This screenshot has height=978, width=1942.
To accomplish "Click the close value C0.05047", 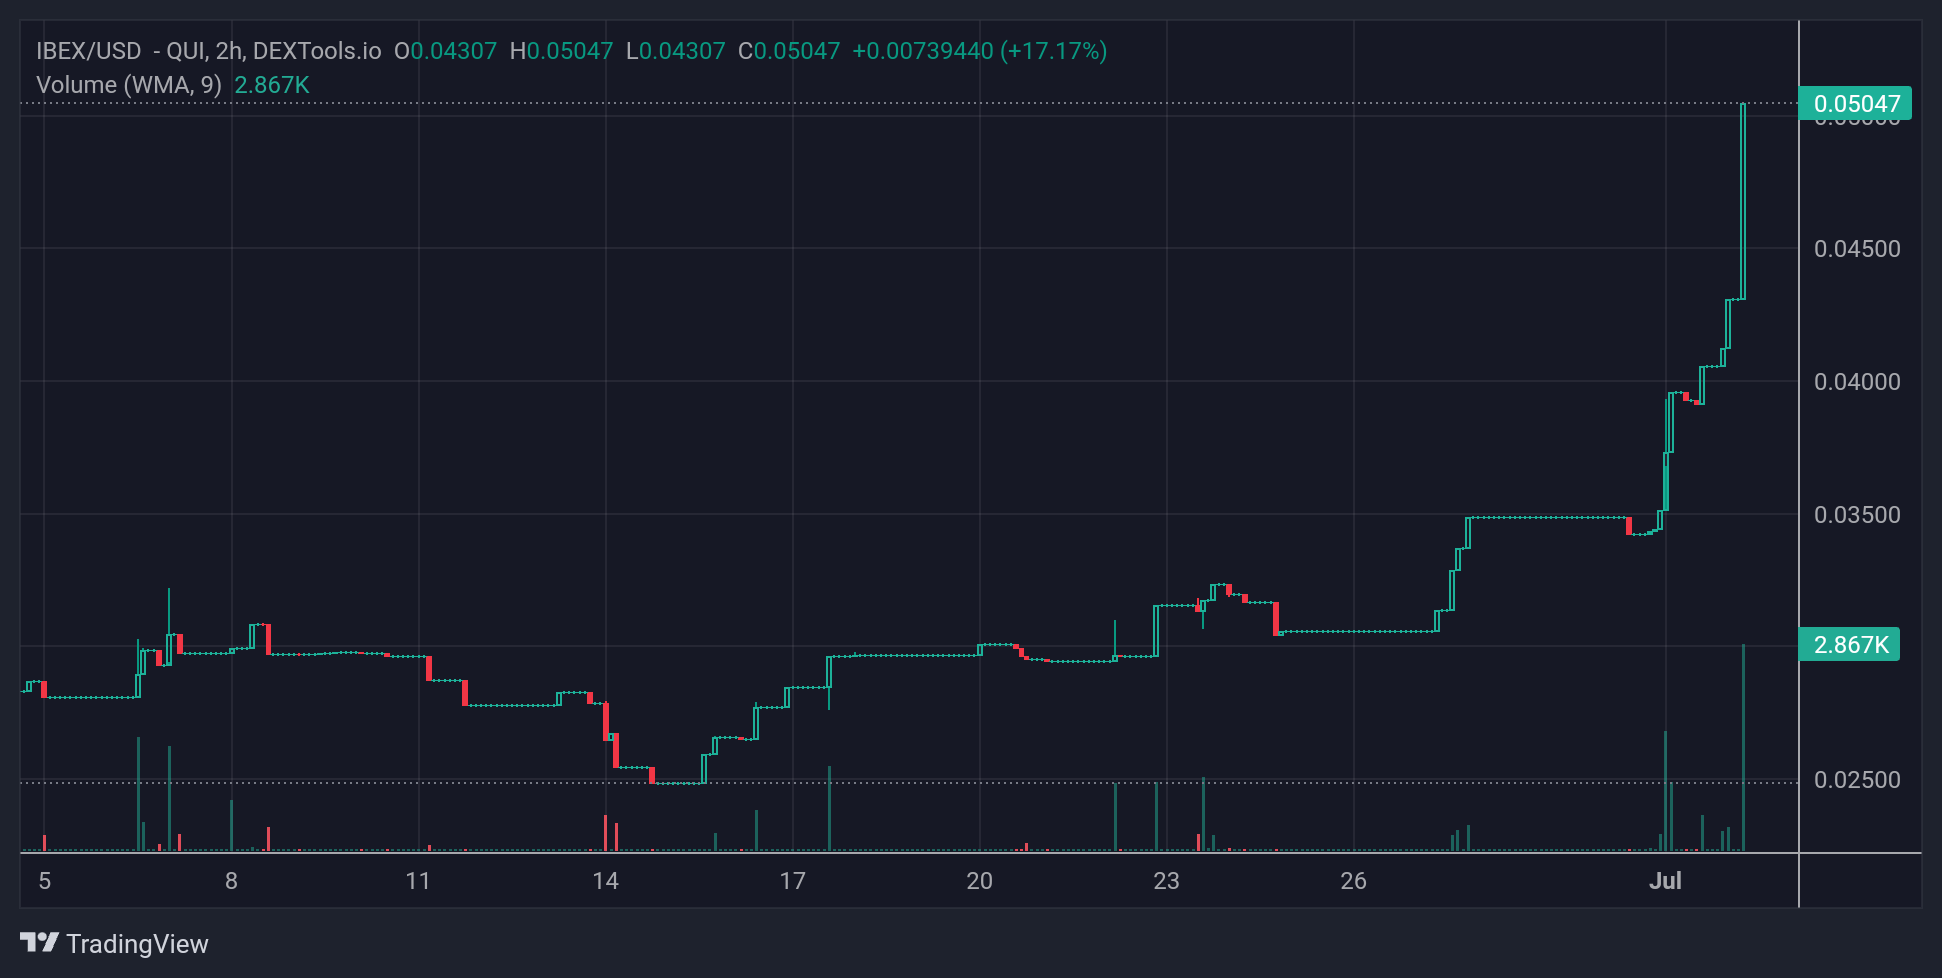I will [x=789, y=51].
